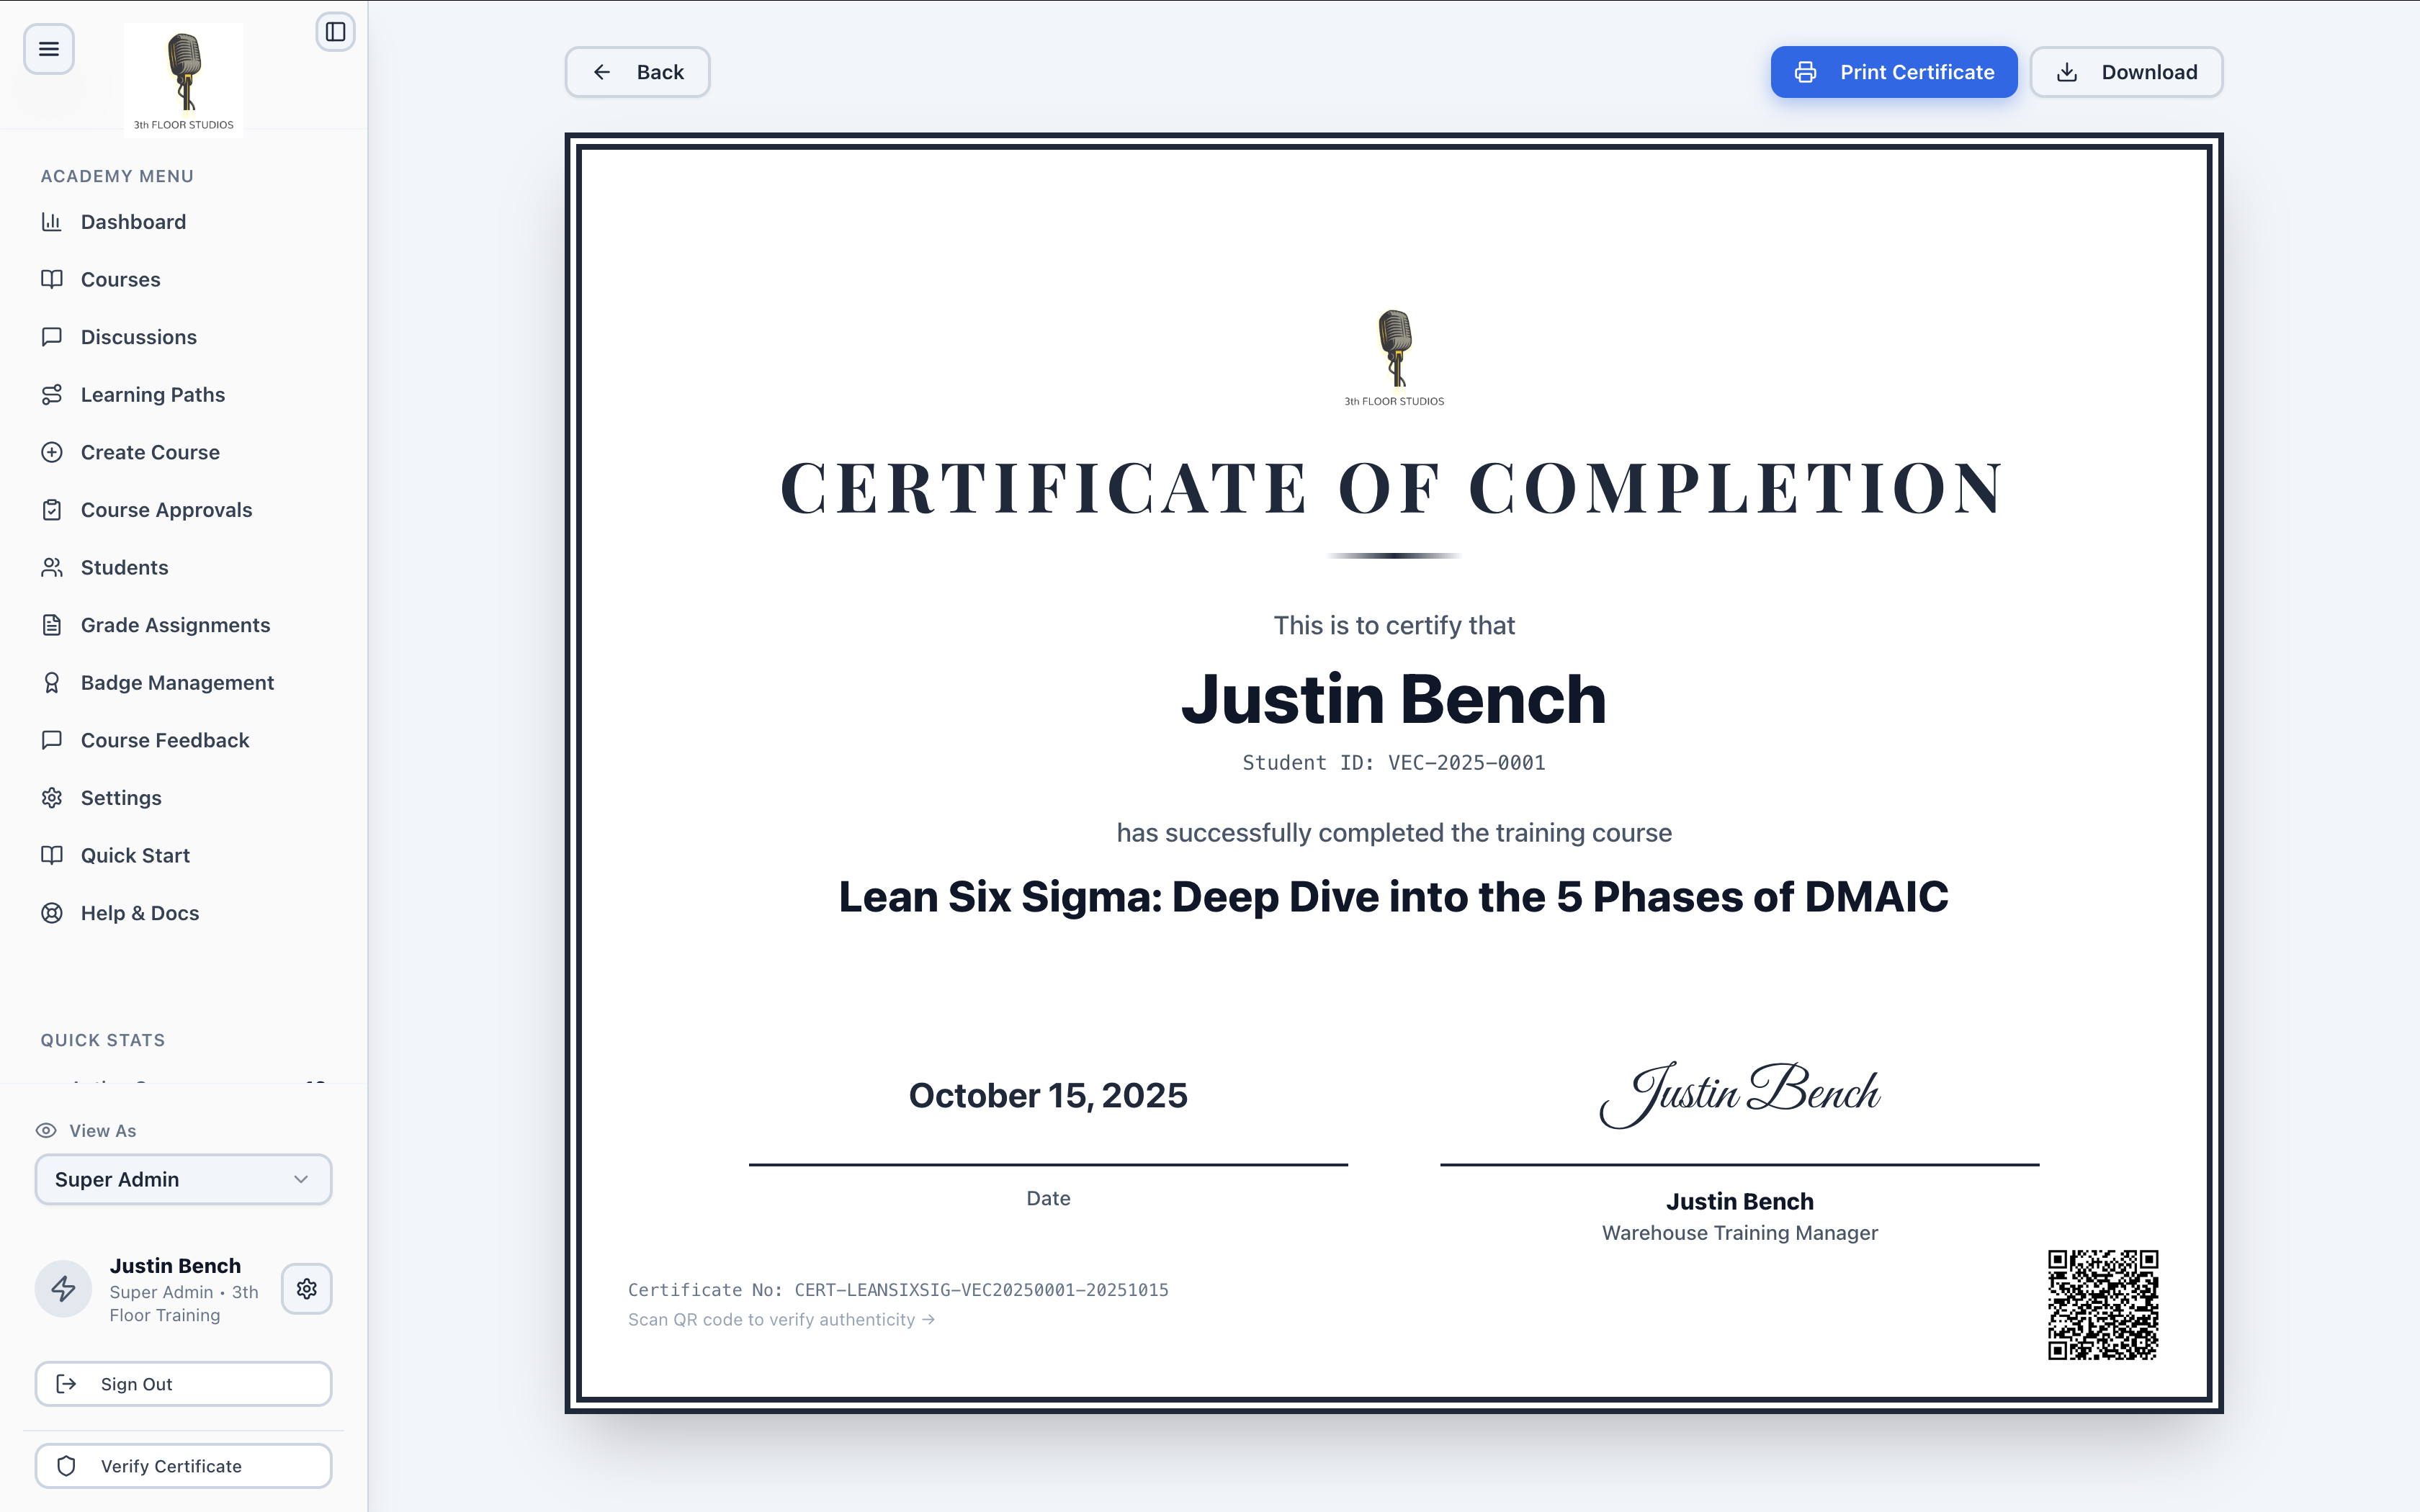
Task: Open Dashboard from academy menu
Action: [133, 222]
